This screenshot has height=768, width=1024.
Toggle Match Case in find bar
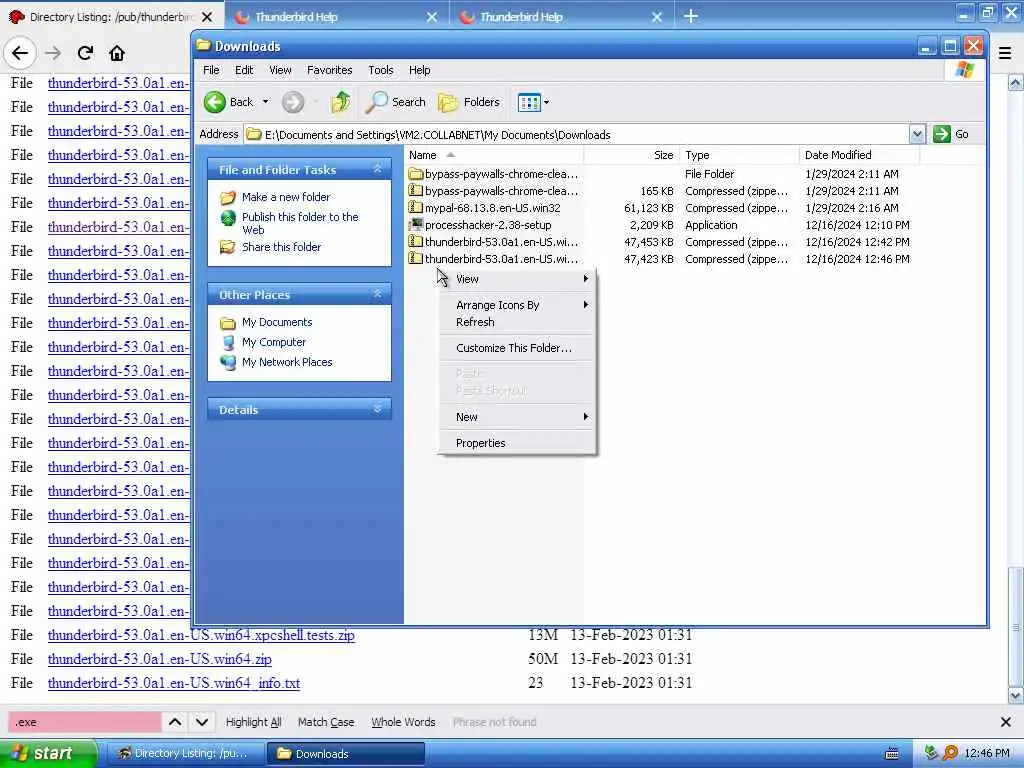coord(326,722)
